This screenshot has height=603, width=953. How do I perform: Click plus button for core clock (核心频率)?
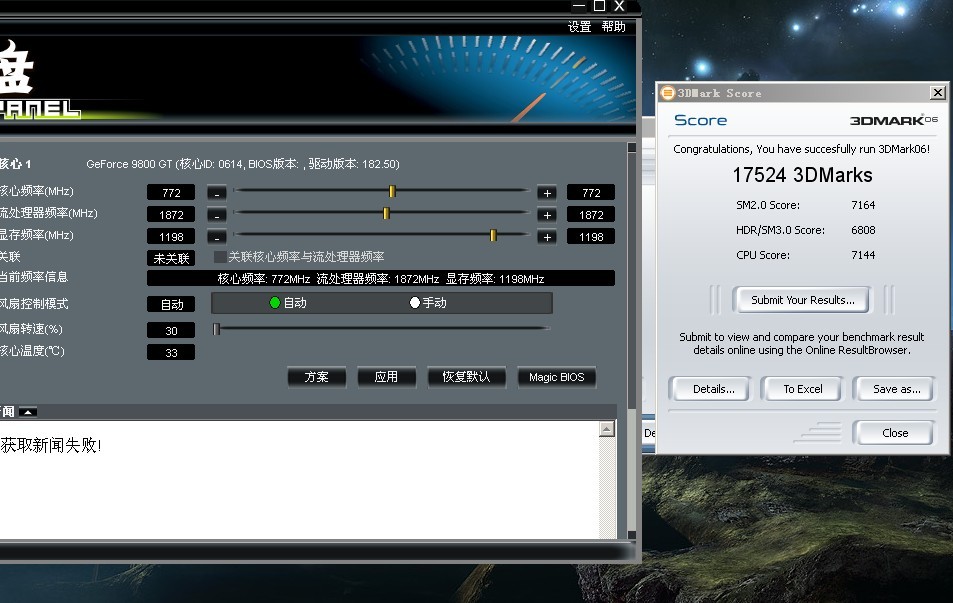click(x=546, y=193)
